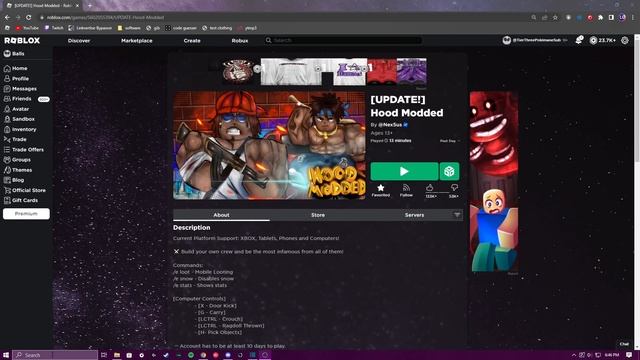This screenshot has height=360, width=640.
Task: Click the red monster skyscraper ad
Action: [494, 181]
